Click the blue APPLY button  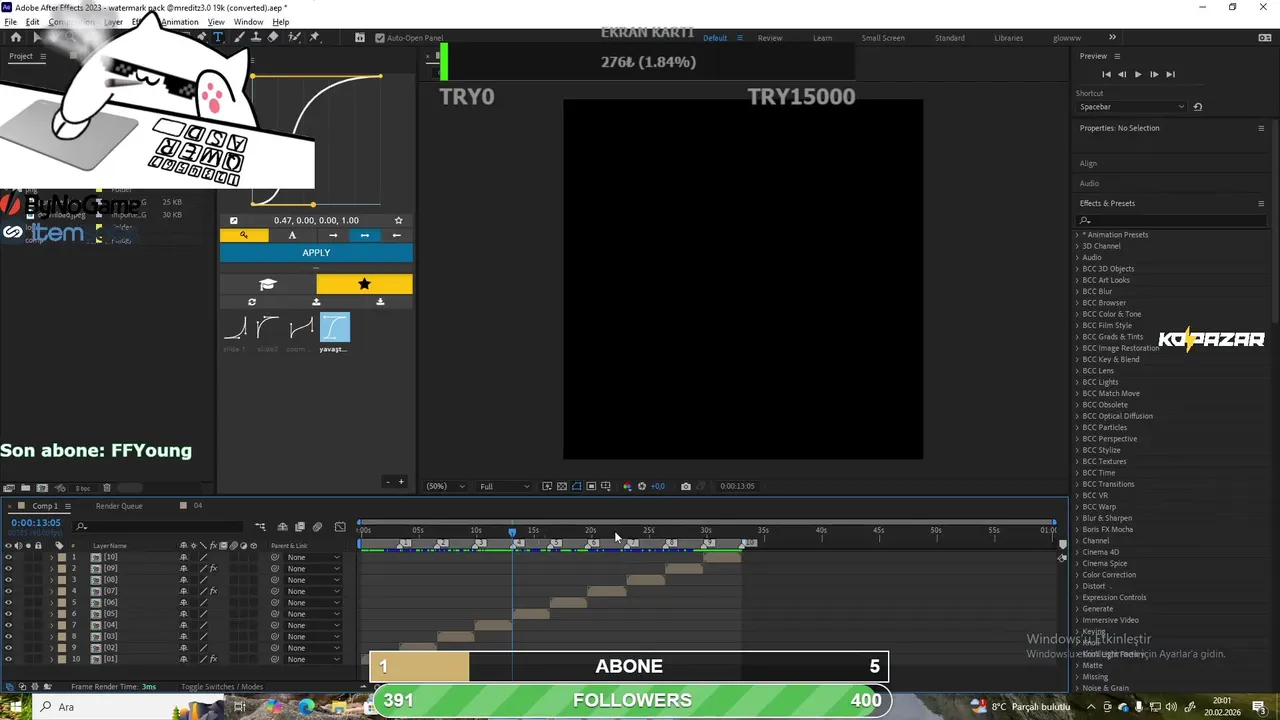pos(316,253)
